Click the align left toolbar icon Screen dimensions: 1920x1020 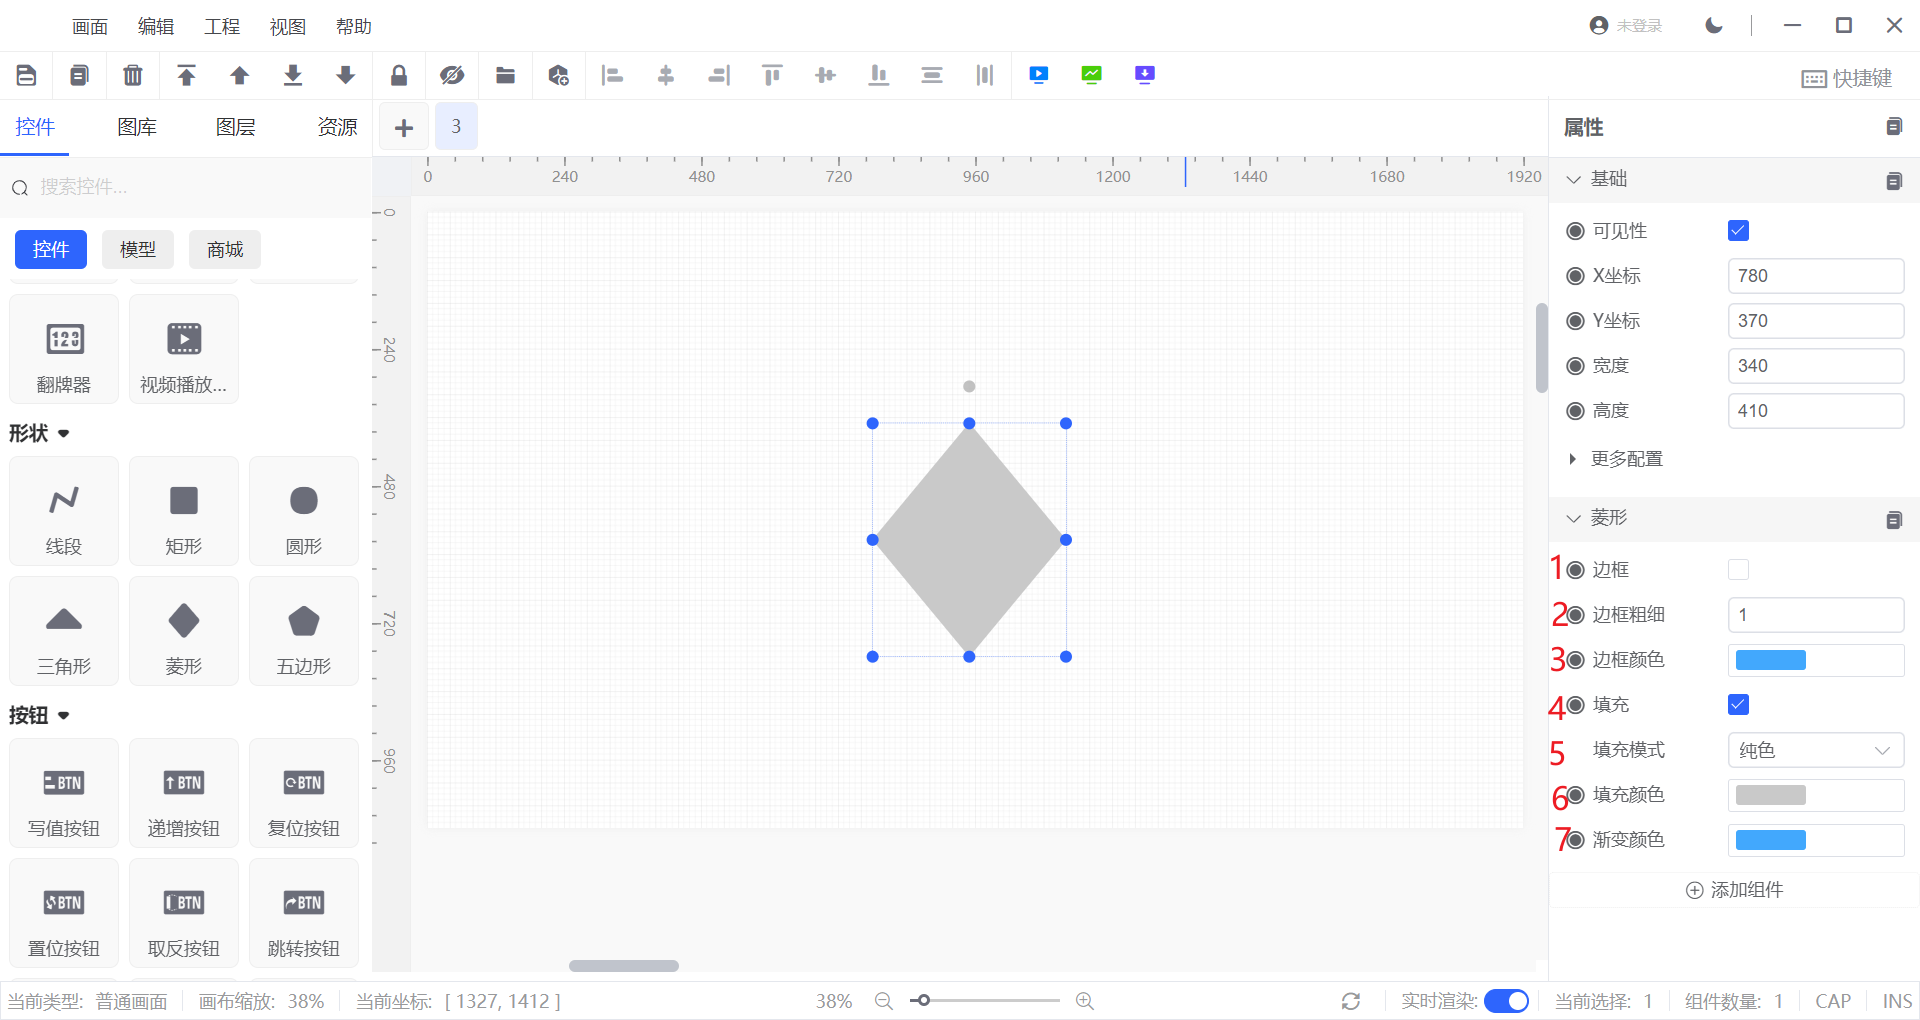[x=612, y=75]
